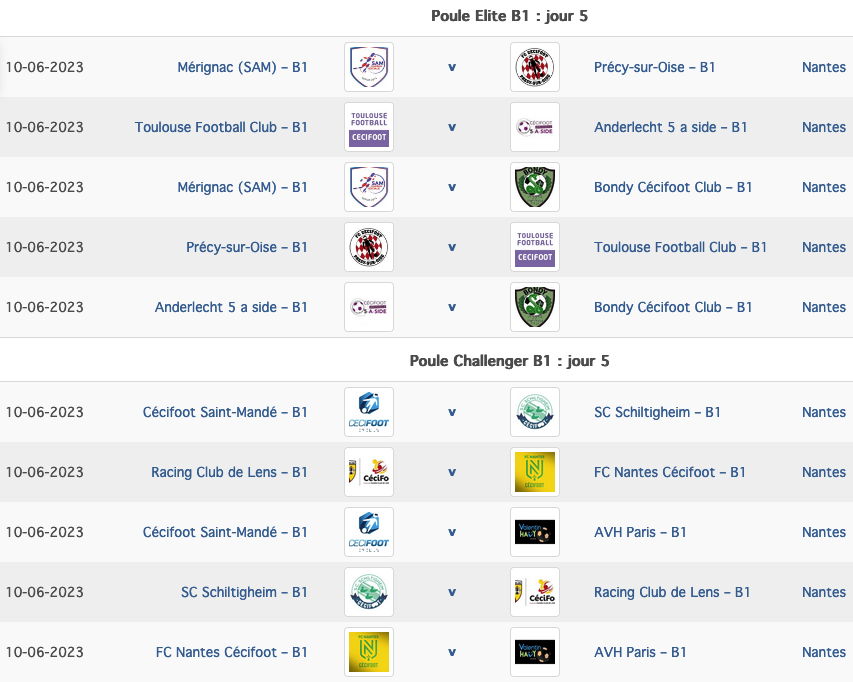853x682 pixels.
Task: Open Nantes venue link in first Elite row
Action: pyautogui.click(x=824, y=67)
